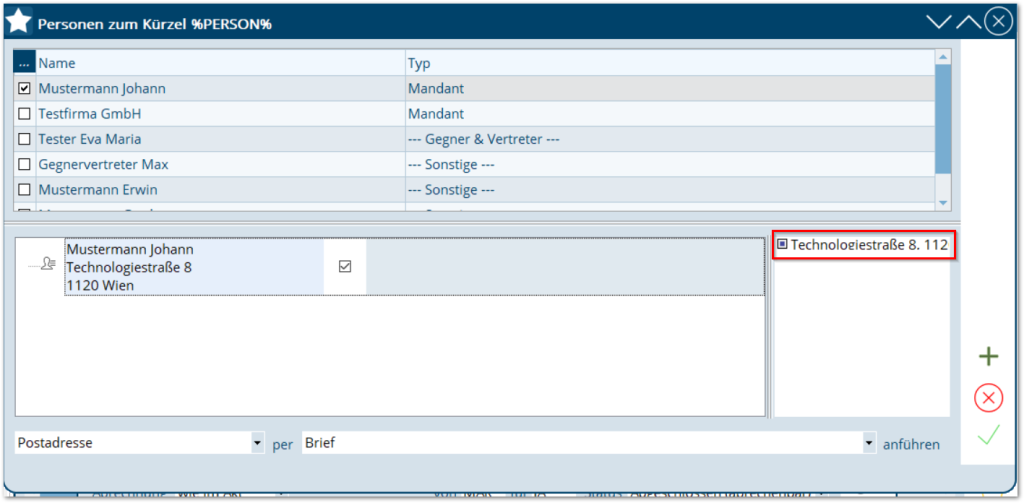Uncheck the Mustermann Johann checkbox
The width and height of the screenshot is (1024, 503).
(25, 89)
